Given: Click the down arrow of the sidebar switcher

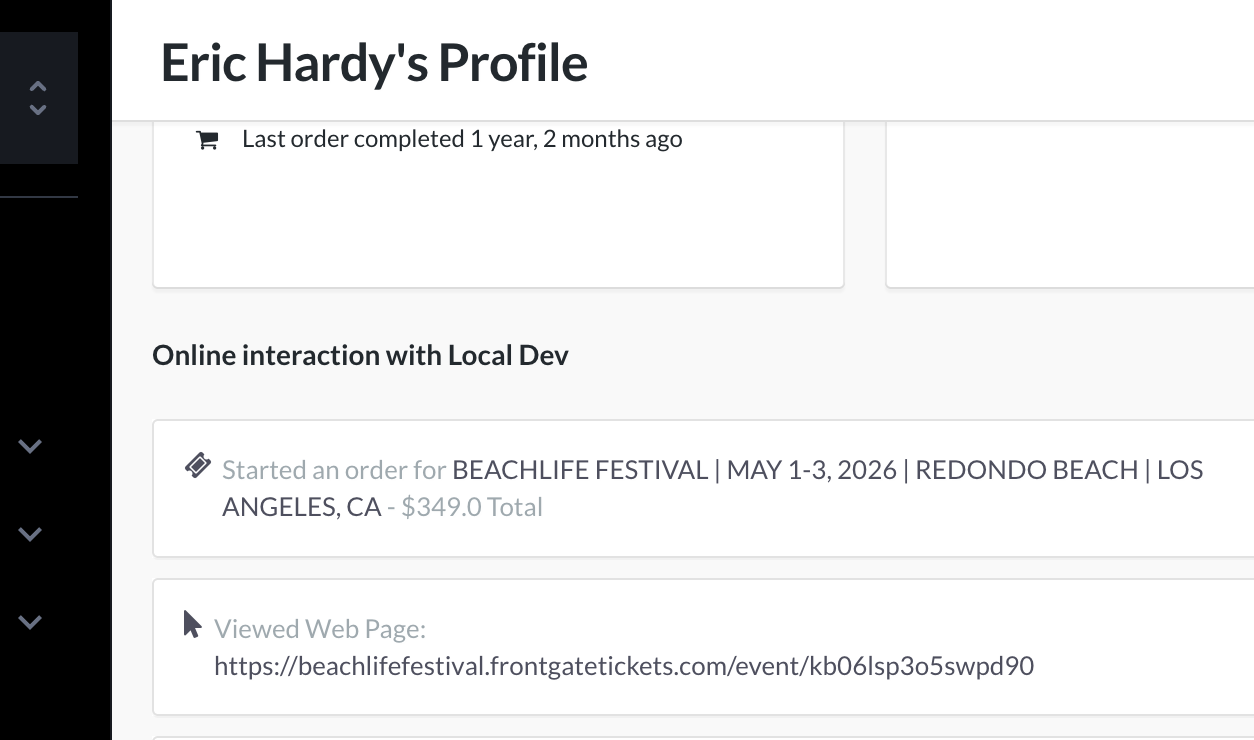Looking at the screenshot, I should tap(38, 109).
